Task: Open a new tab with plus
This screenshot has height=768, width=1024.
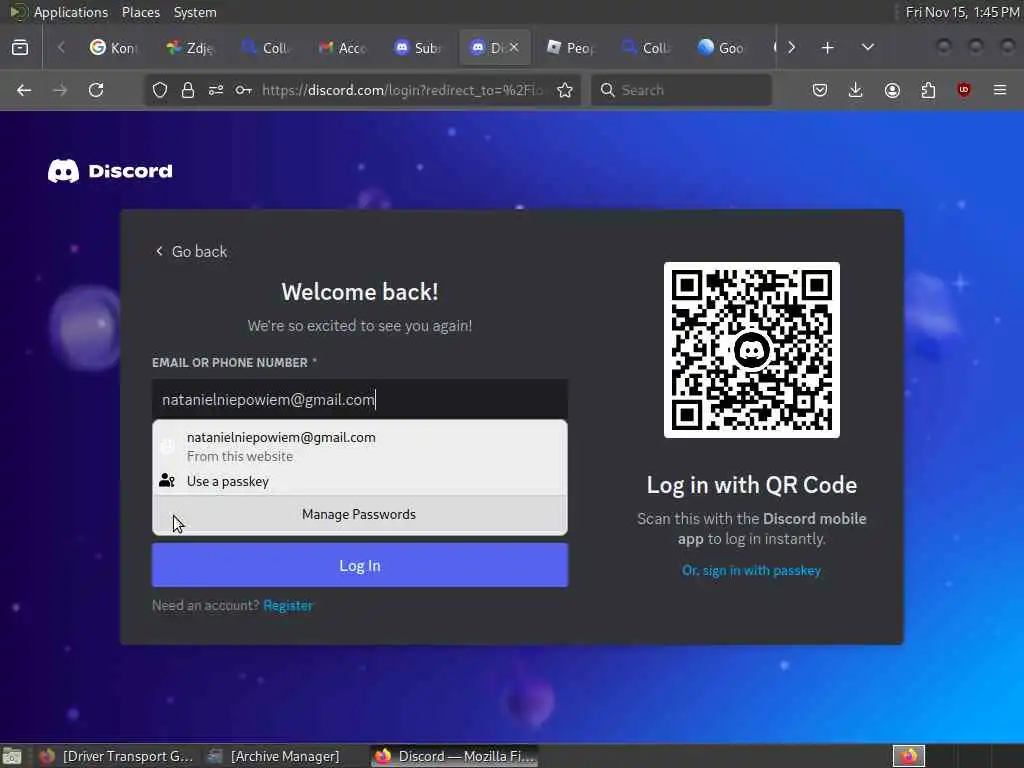Action: [827, 48]
